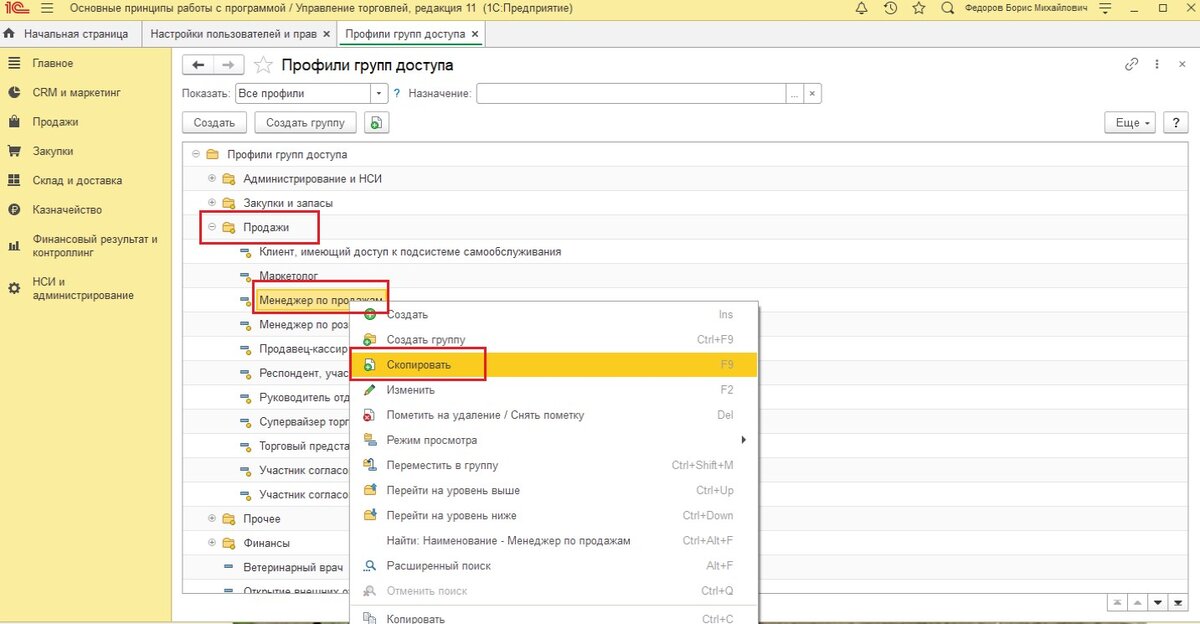Collapse the root Профили групп доступа folder
The image size is (1200, 624).
tap(196, 154)
